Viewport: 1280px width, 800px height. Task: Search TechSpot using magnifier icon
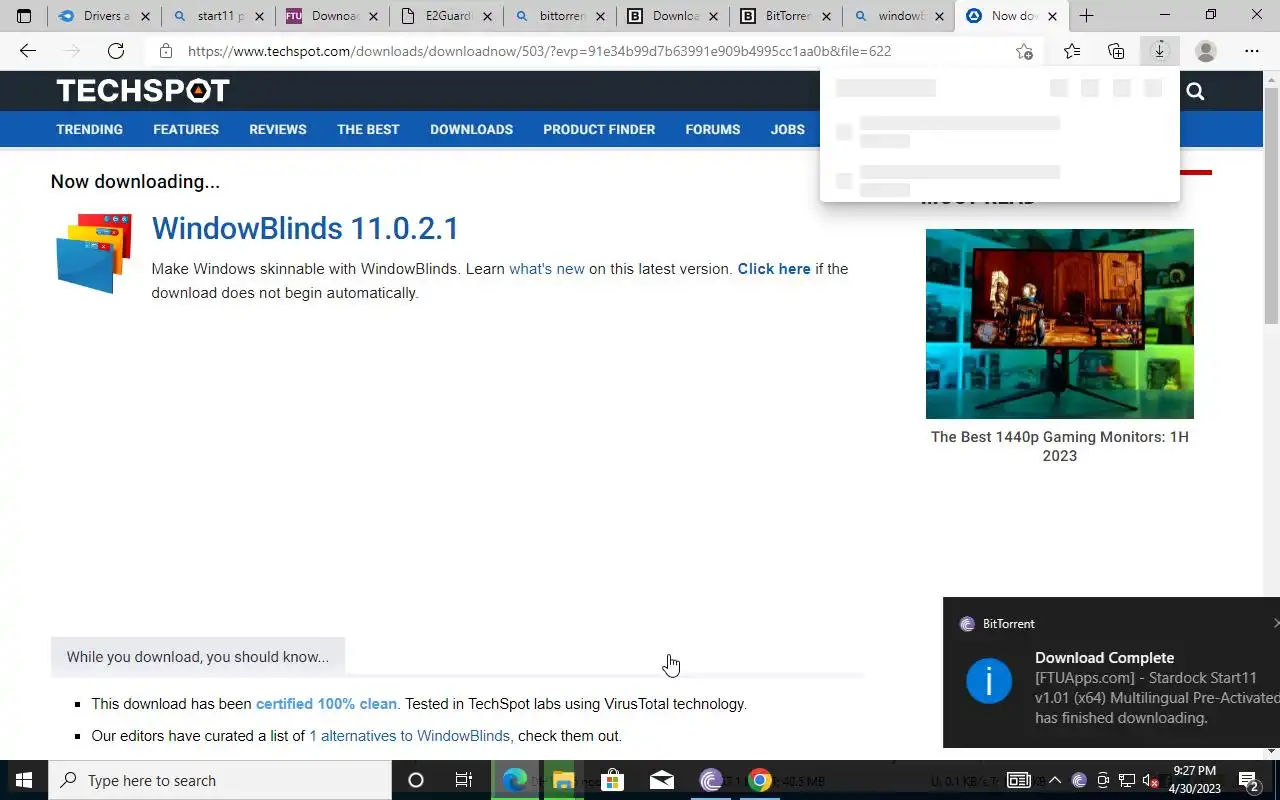coord(1195,92)
